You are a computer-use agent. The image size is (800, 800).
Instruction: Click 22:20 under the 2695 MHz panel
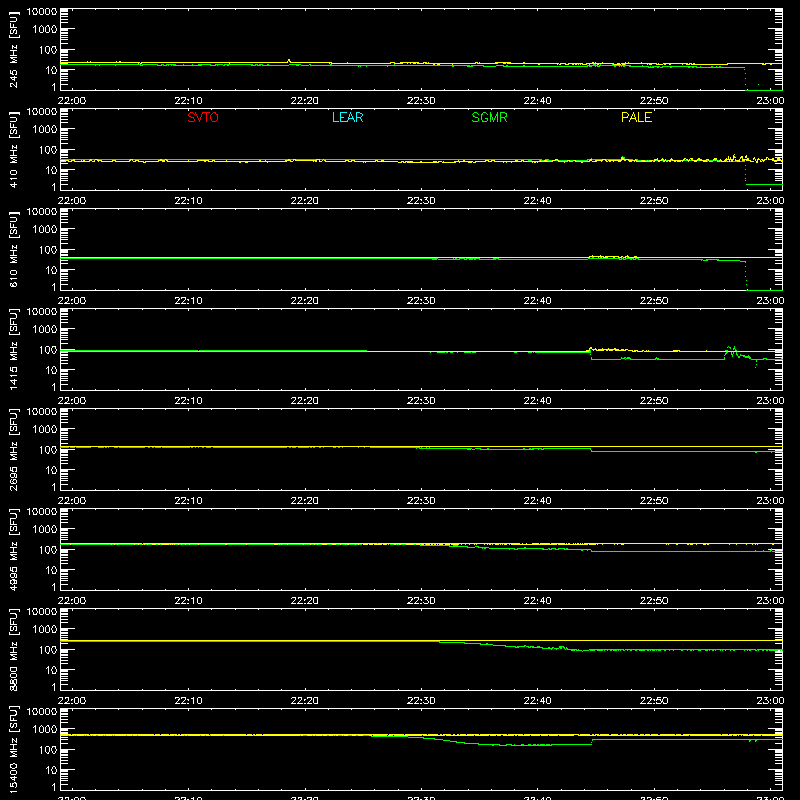305,501
